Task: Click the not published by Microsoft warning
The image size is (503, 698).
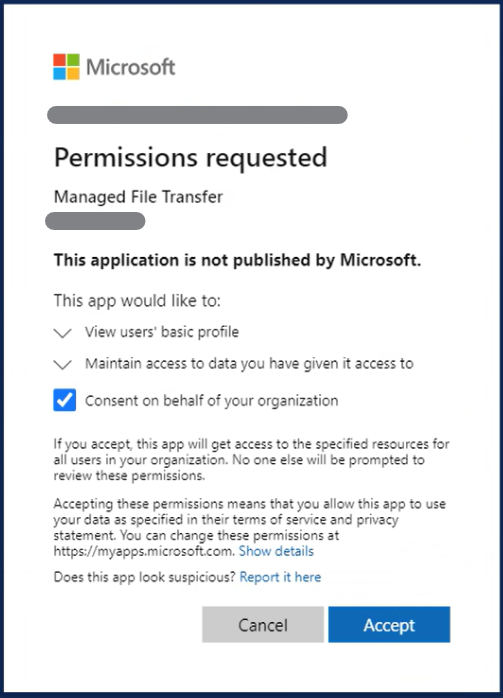Action: [x=237, y=260]
